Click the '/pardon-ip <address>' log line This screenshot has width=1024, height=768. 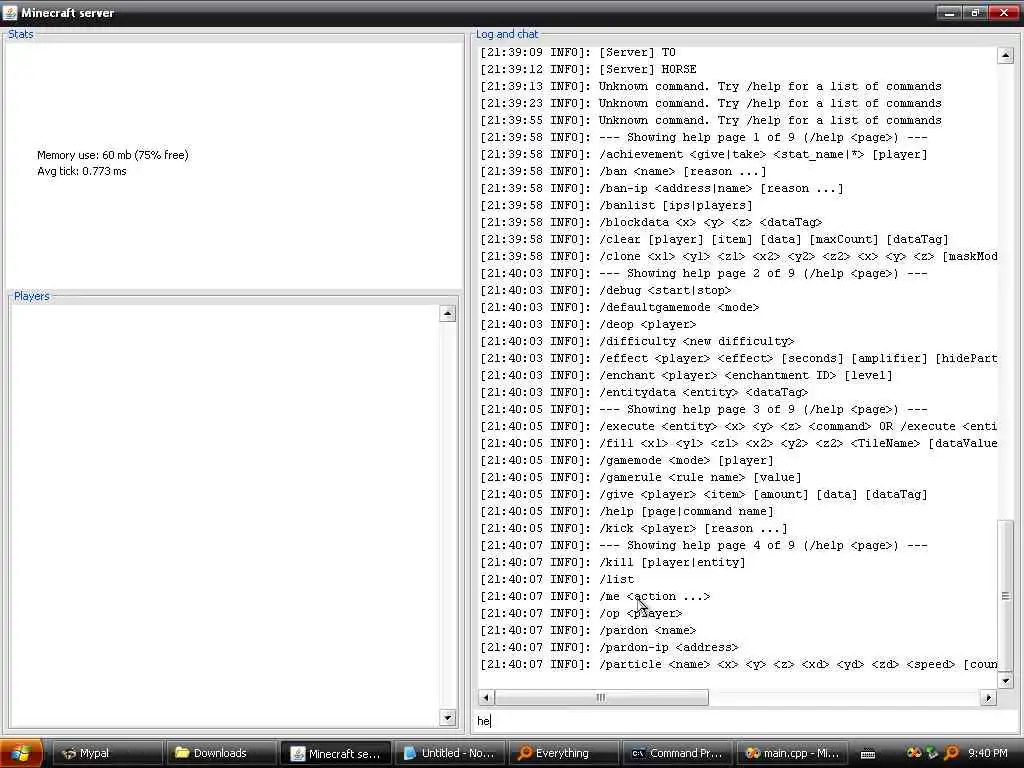(x=609, y=647)
